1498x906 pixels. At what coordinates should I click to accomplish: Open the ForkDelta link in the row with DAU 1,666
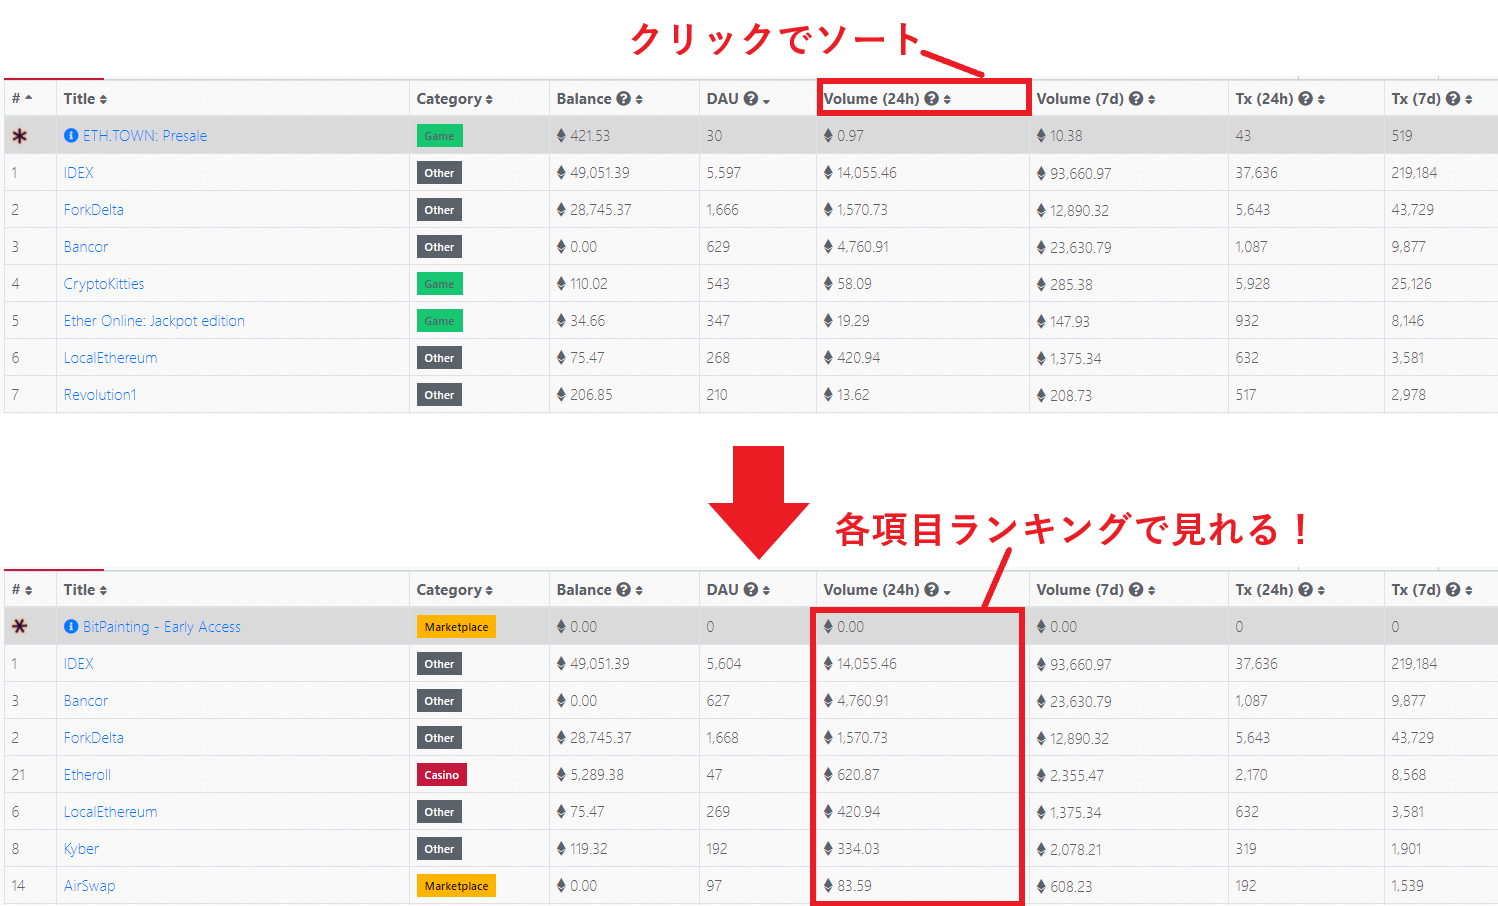(x=94, y=210)
